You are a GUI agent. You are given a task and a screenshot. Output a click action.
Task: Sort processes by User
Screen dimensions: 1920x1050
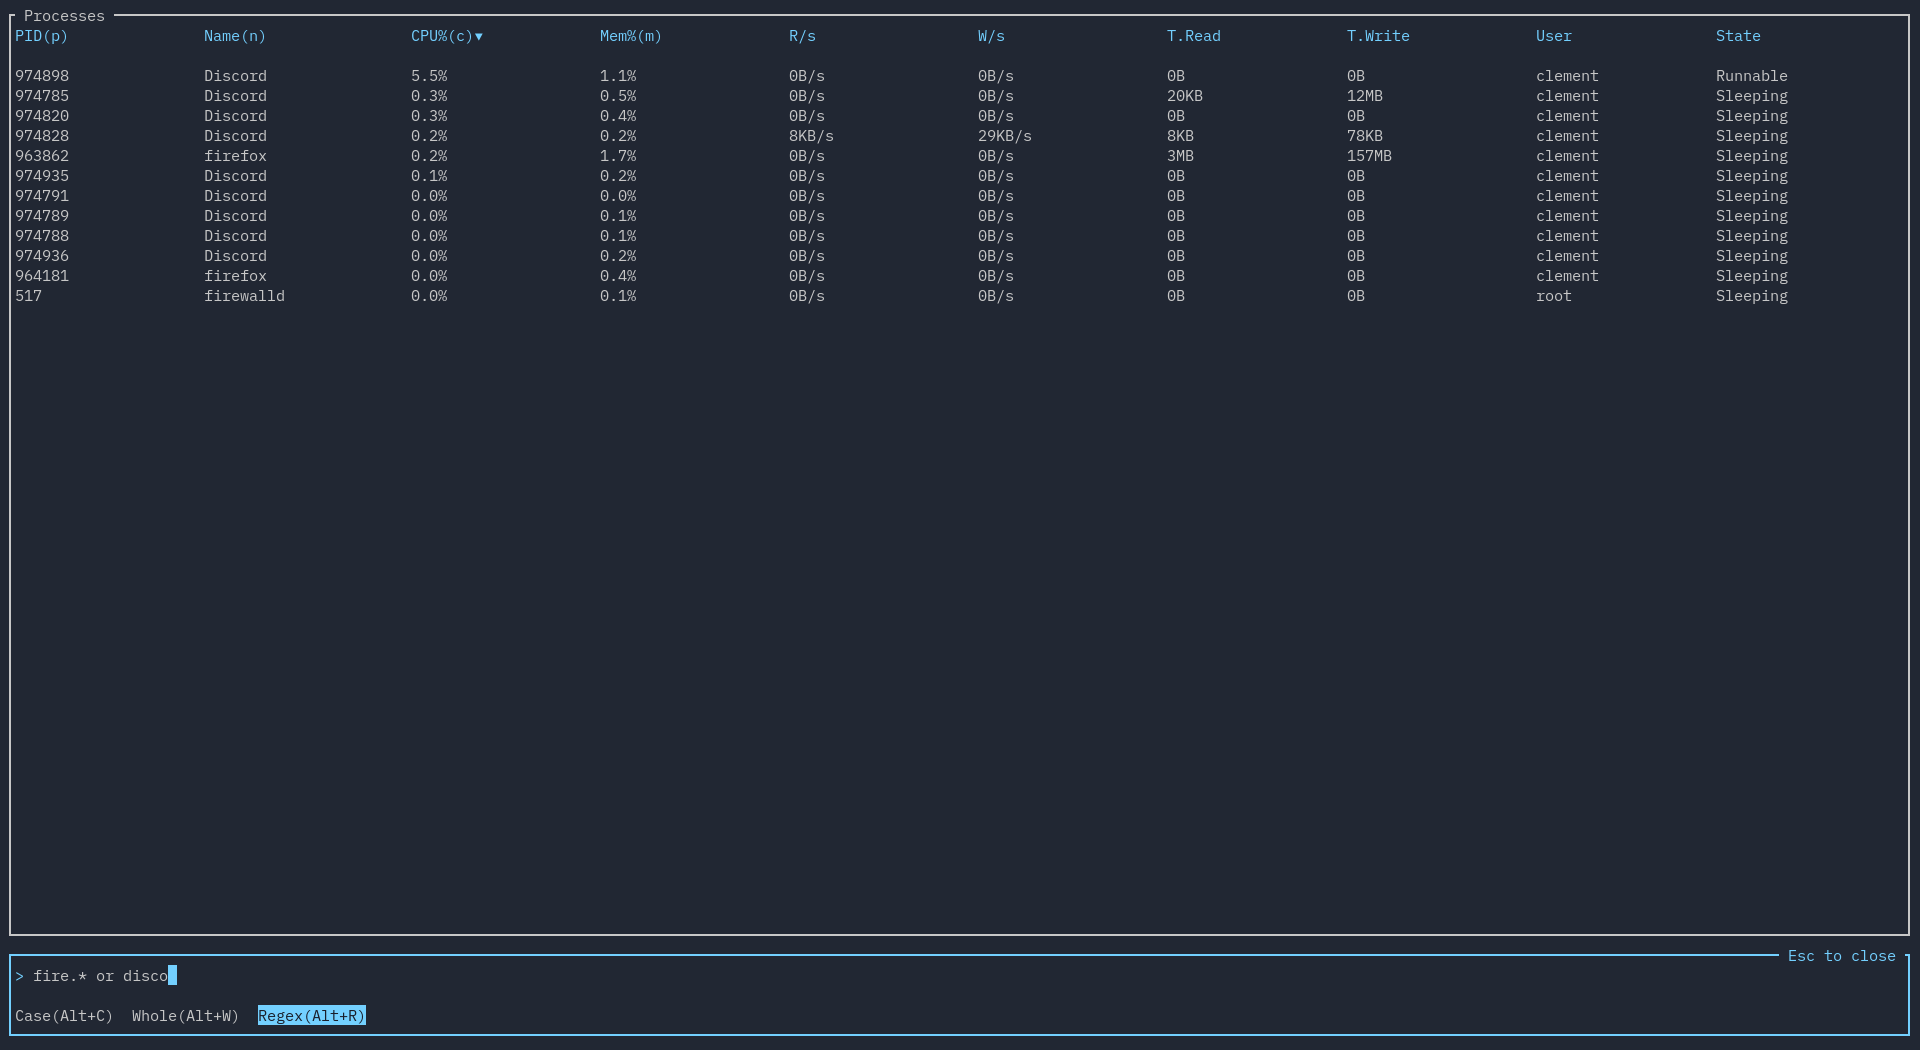coord(1553,36)
